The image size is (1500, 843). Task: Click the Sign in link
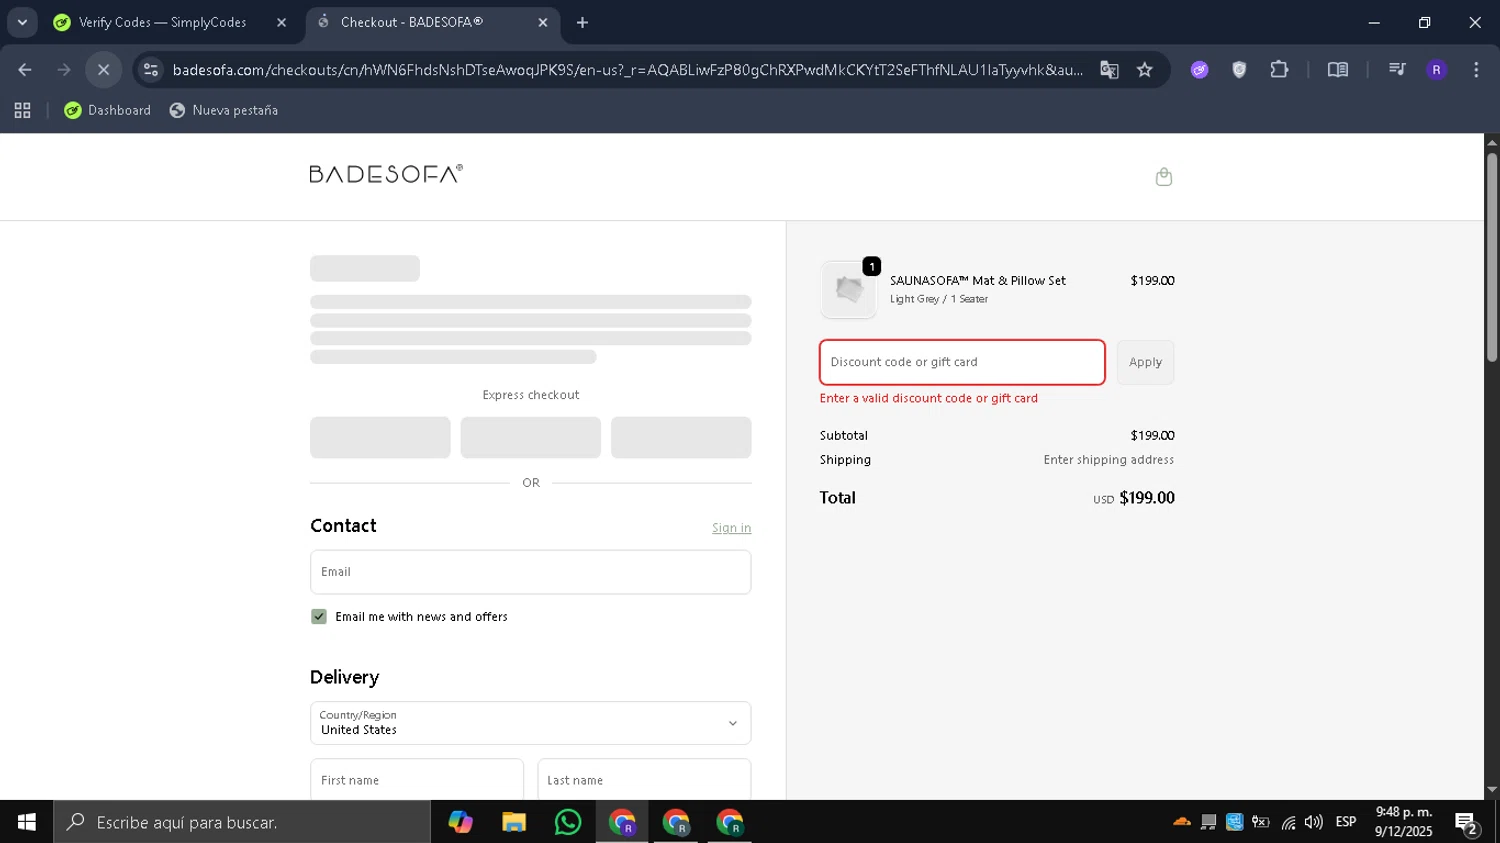(x=731, y=528)
